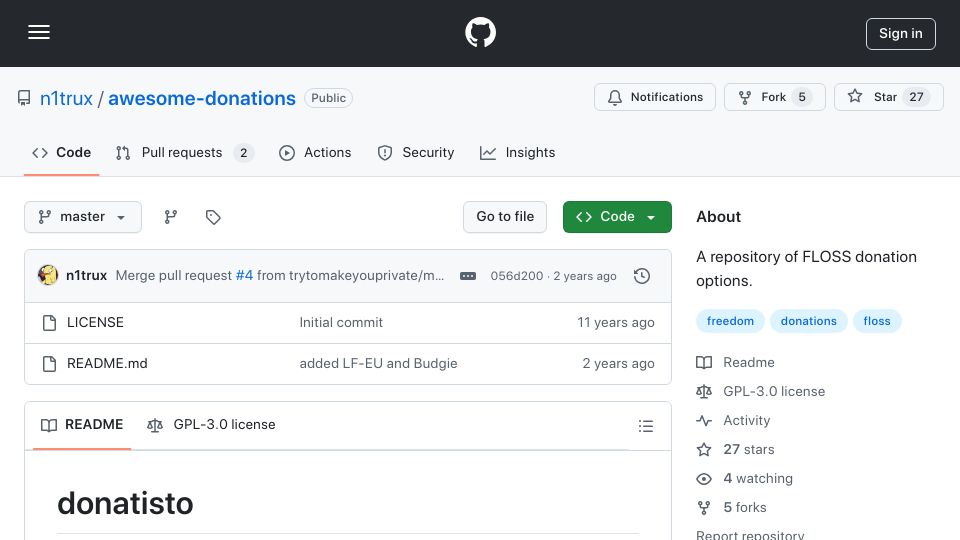Viewport: 960px width, 540px height.
Task: Go to the GitHub homepage via the logo
Action: [x=480, y=32]
